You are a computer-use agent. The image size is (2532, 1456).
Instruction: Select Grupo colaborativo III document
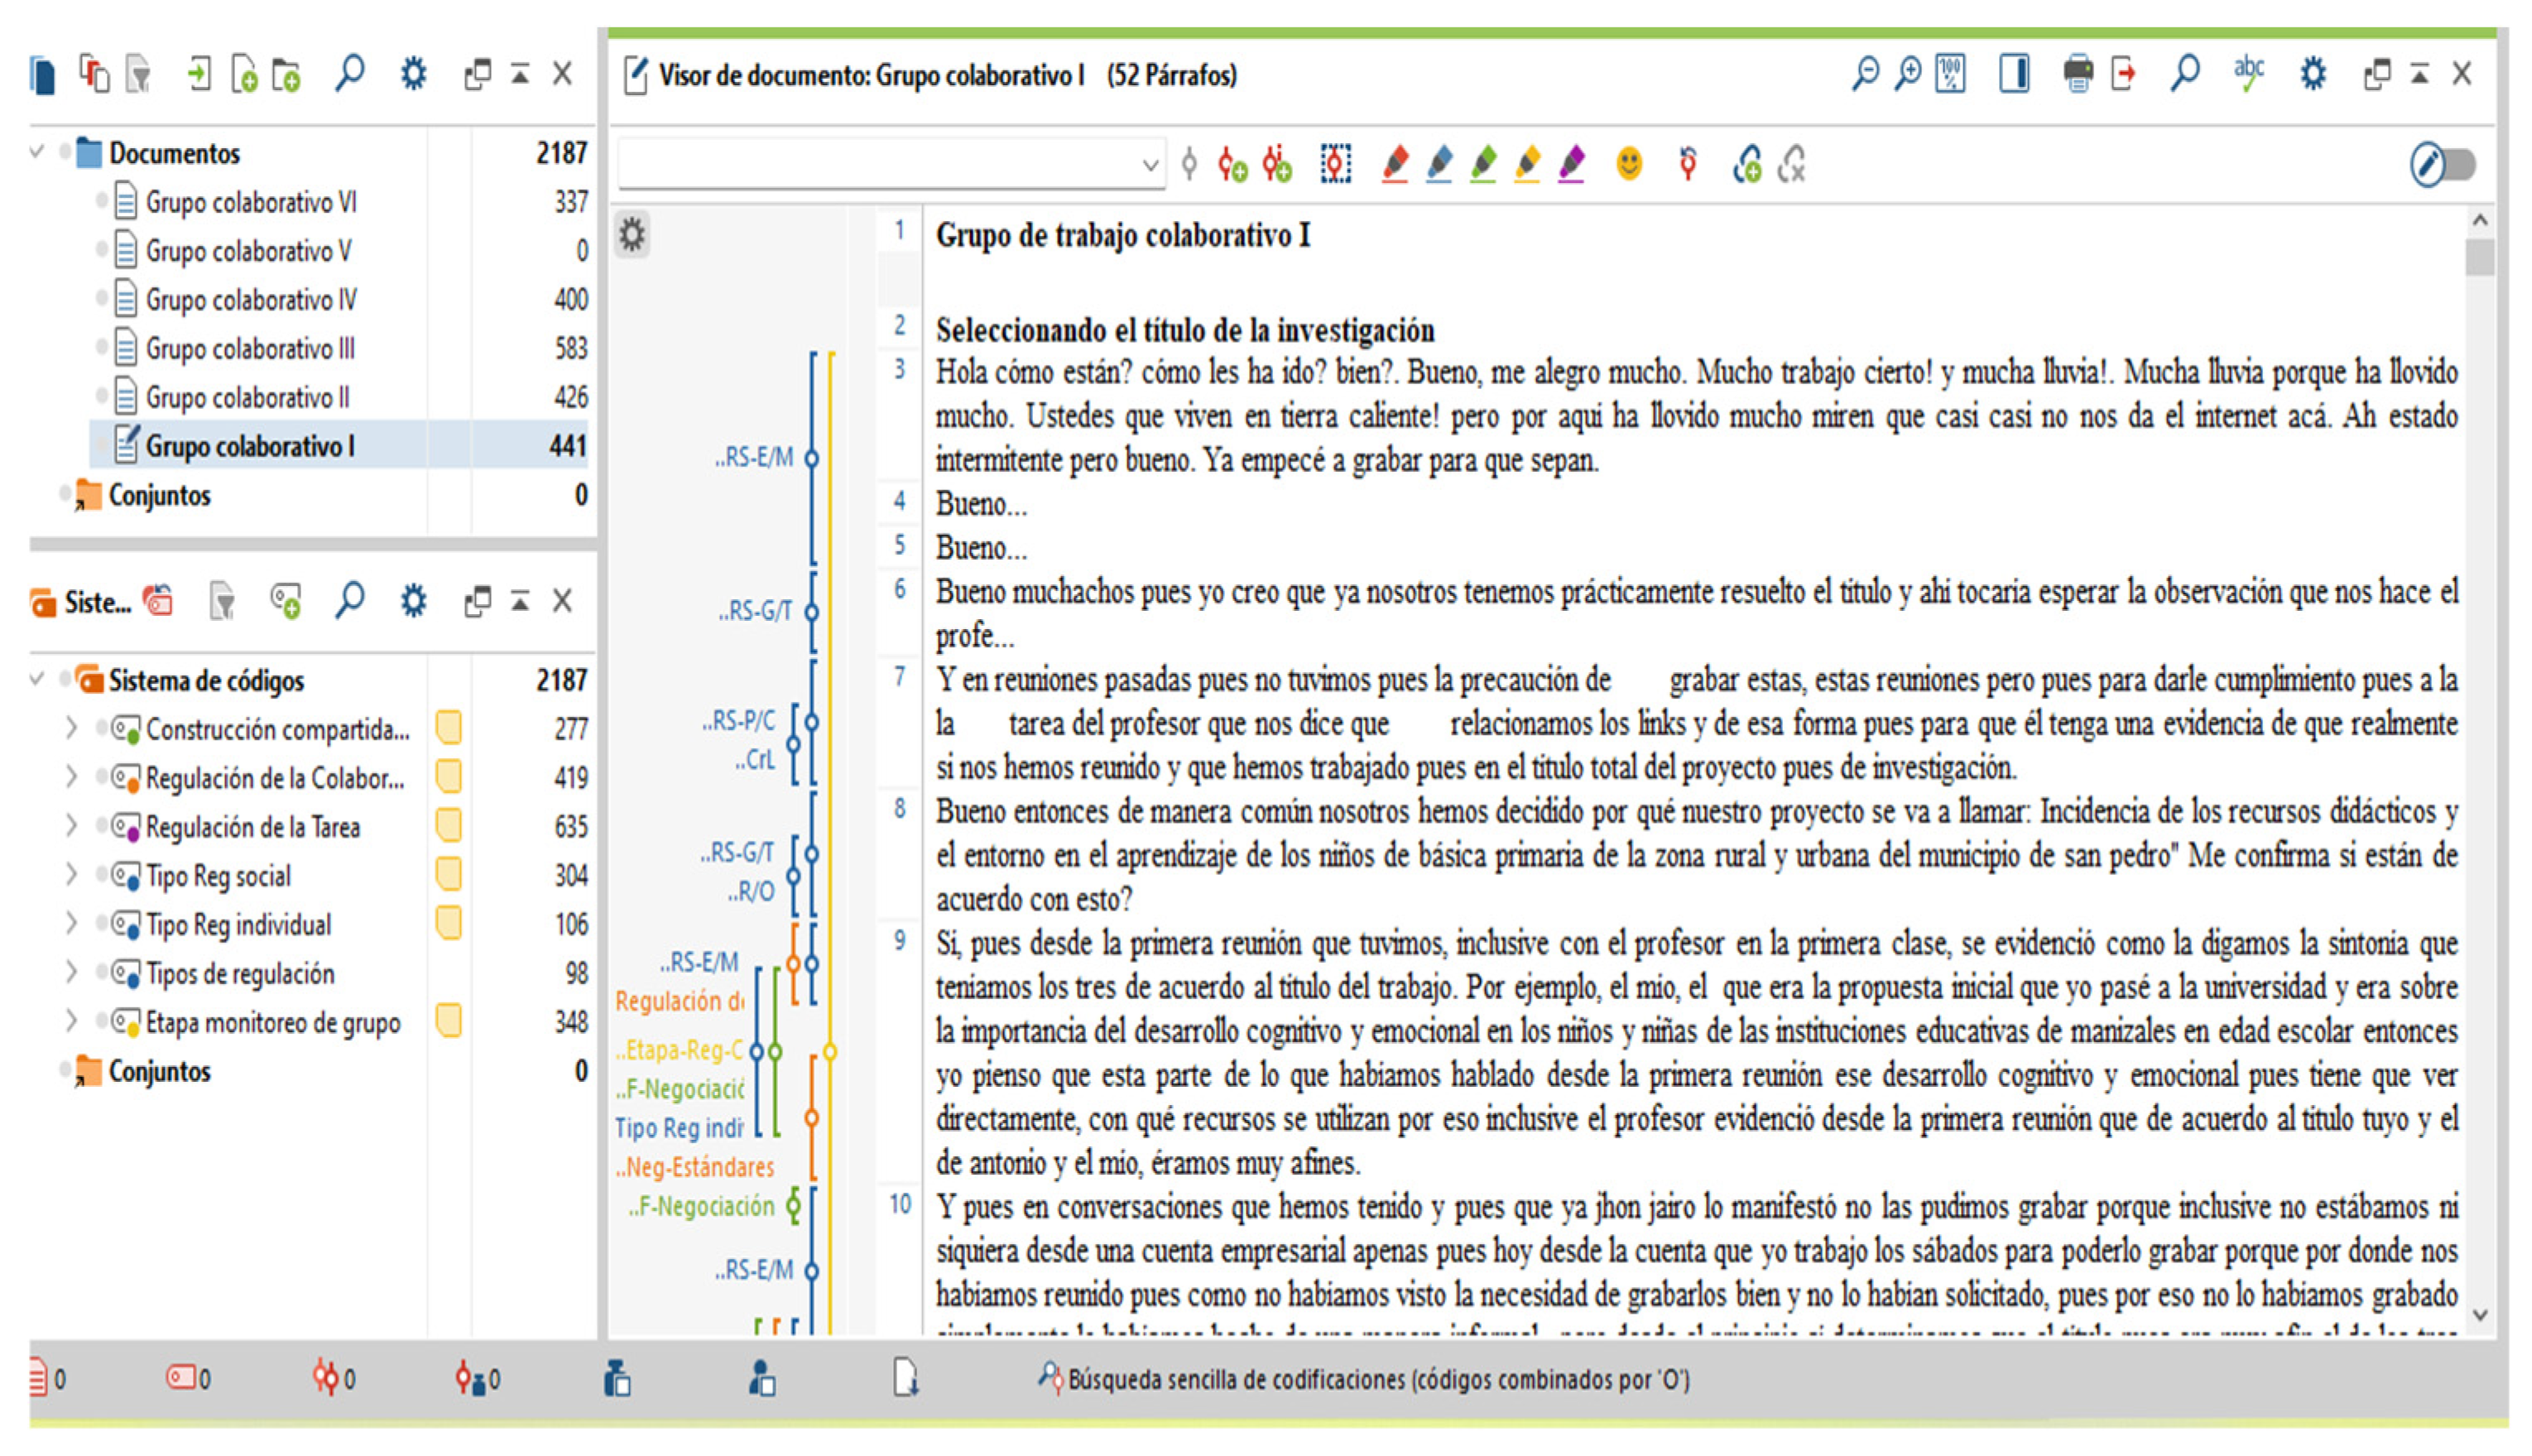coord(250,349)
